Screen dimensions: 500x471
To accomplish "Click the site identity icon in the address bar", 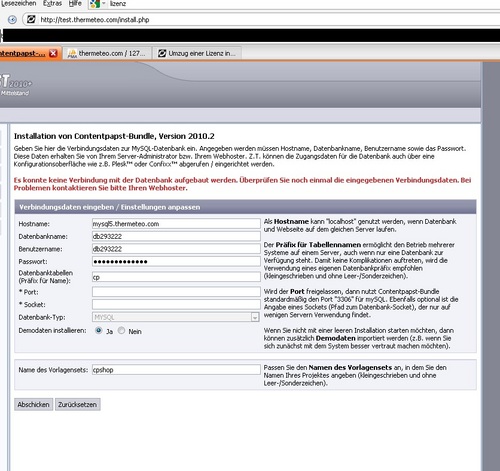I will point(31,19).
